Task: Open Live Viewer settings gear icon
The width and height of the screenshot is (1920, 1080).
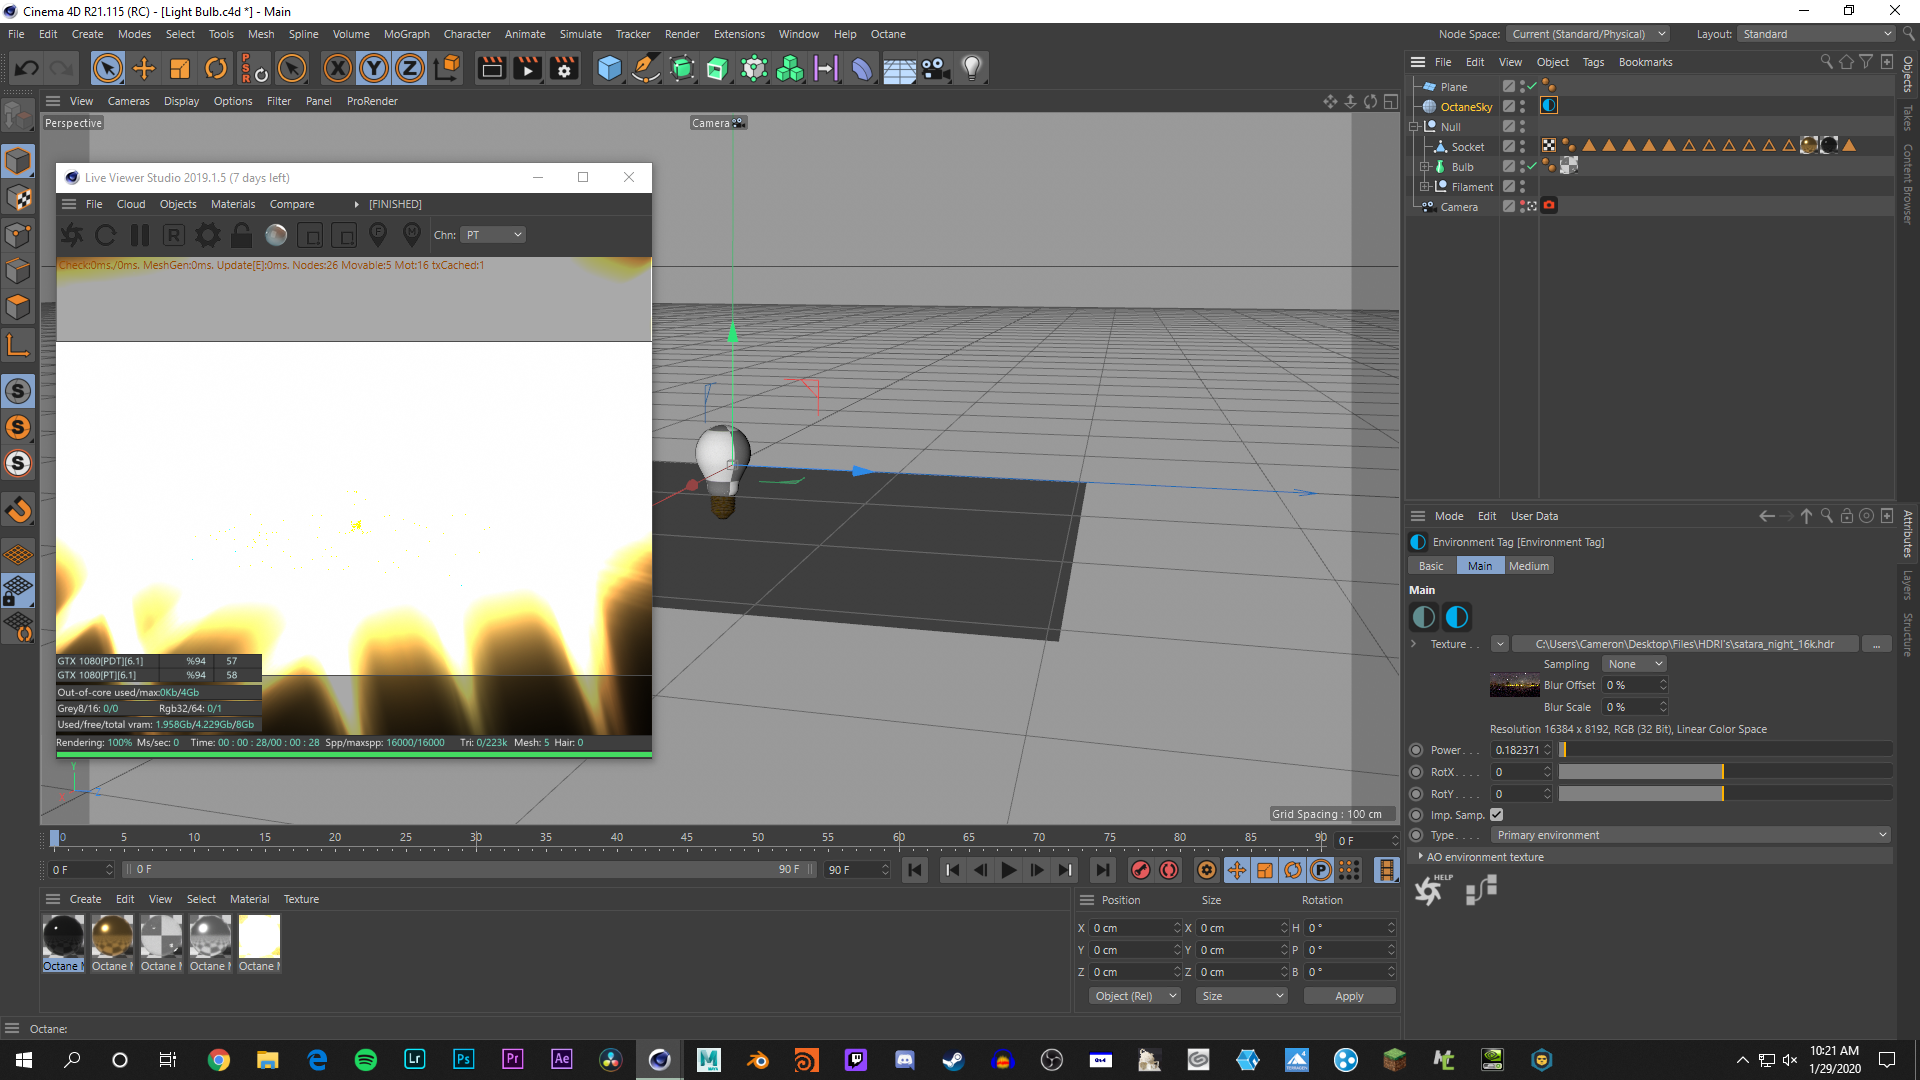Action: coord(208,235)
